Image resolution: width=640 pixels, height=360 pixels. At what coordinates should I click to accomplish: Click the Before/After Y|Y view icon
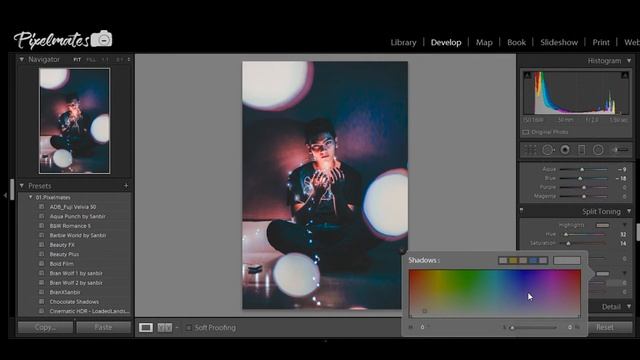pos(164,327)
